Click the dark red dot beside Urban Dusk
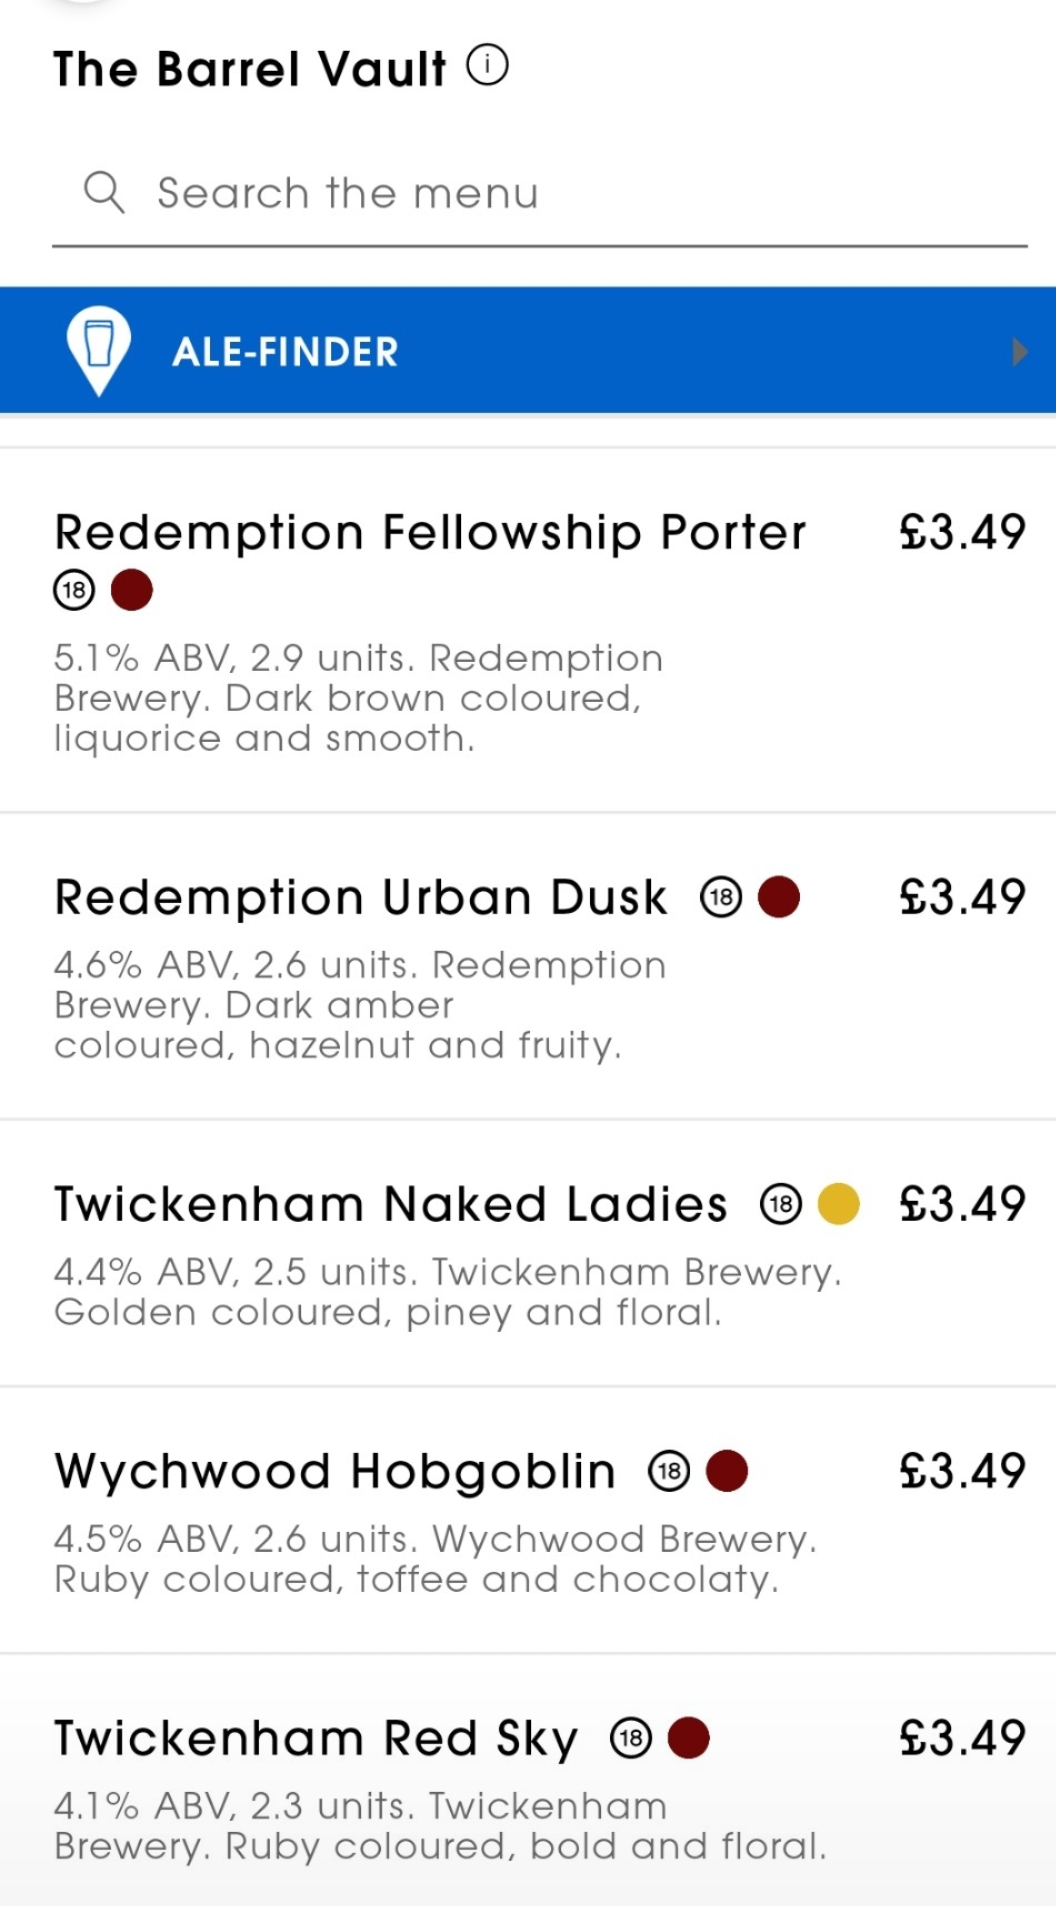 (779, 897)
